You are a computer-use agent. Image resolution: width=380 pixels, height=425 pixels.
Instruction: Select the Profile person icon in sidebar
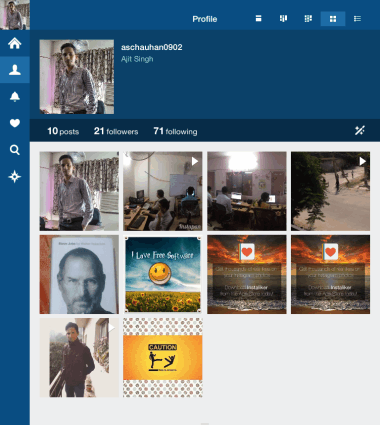tap(15, 70)
